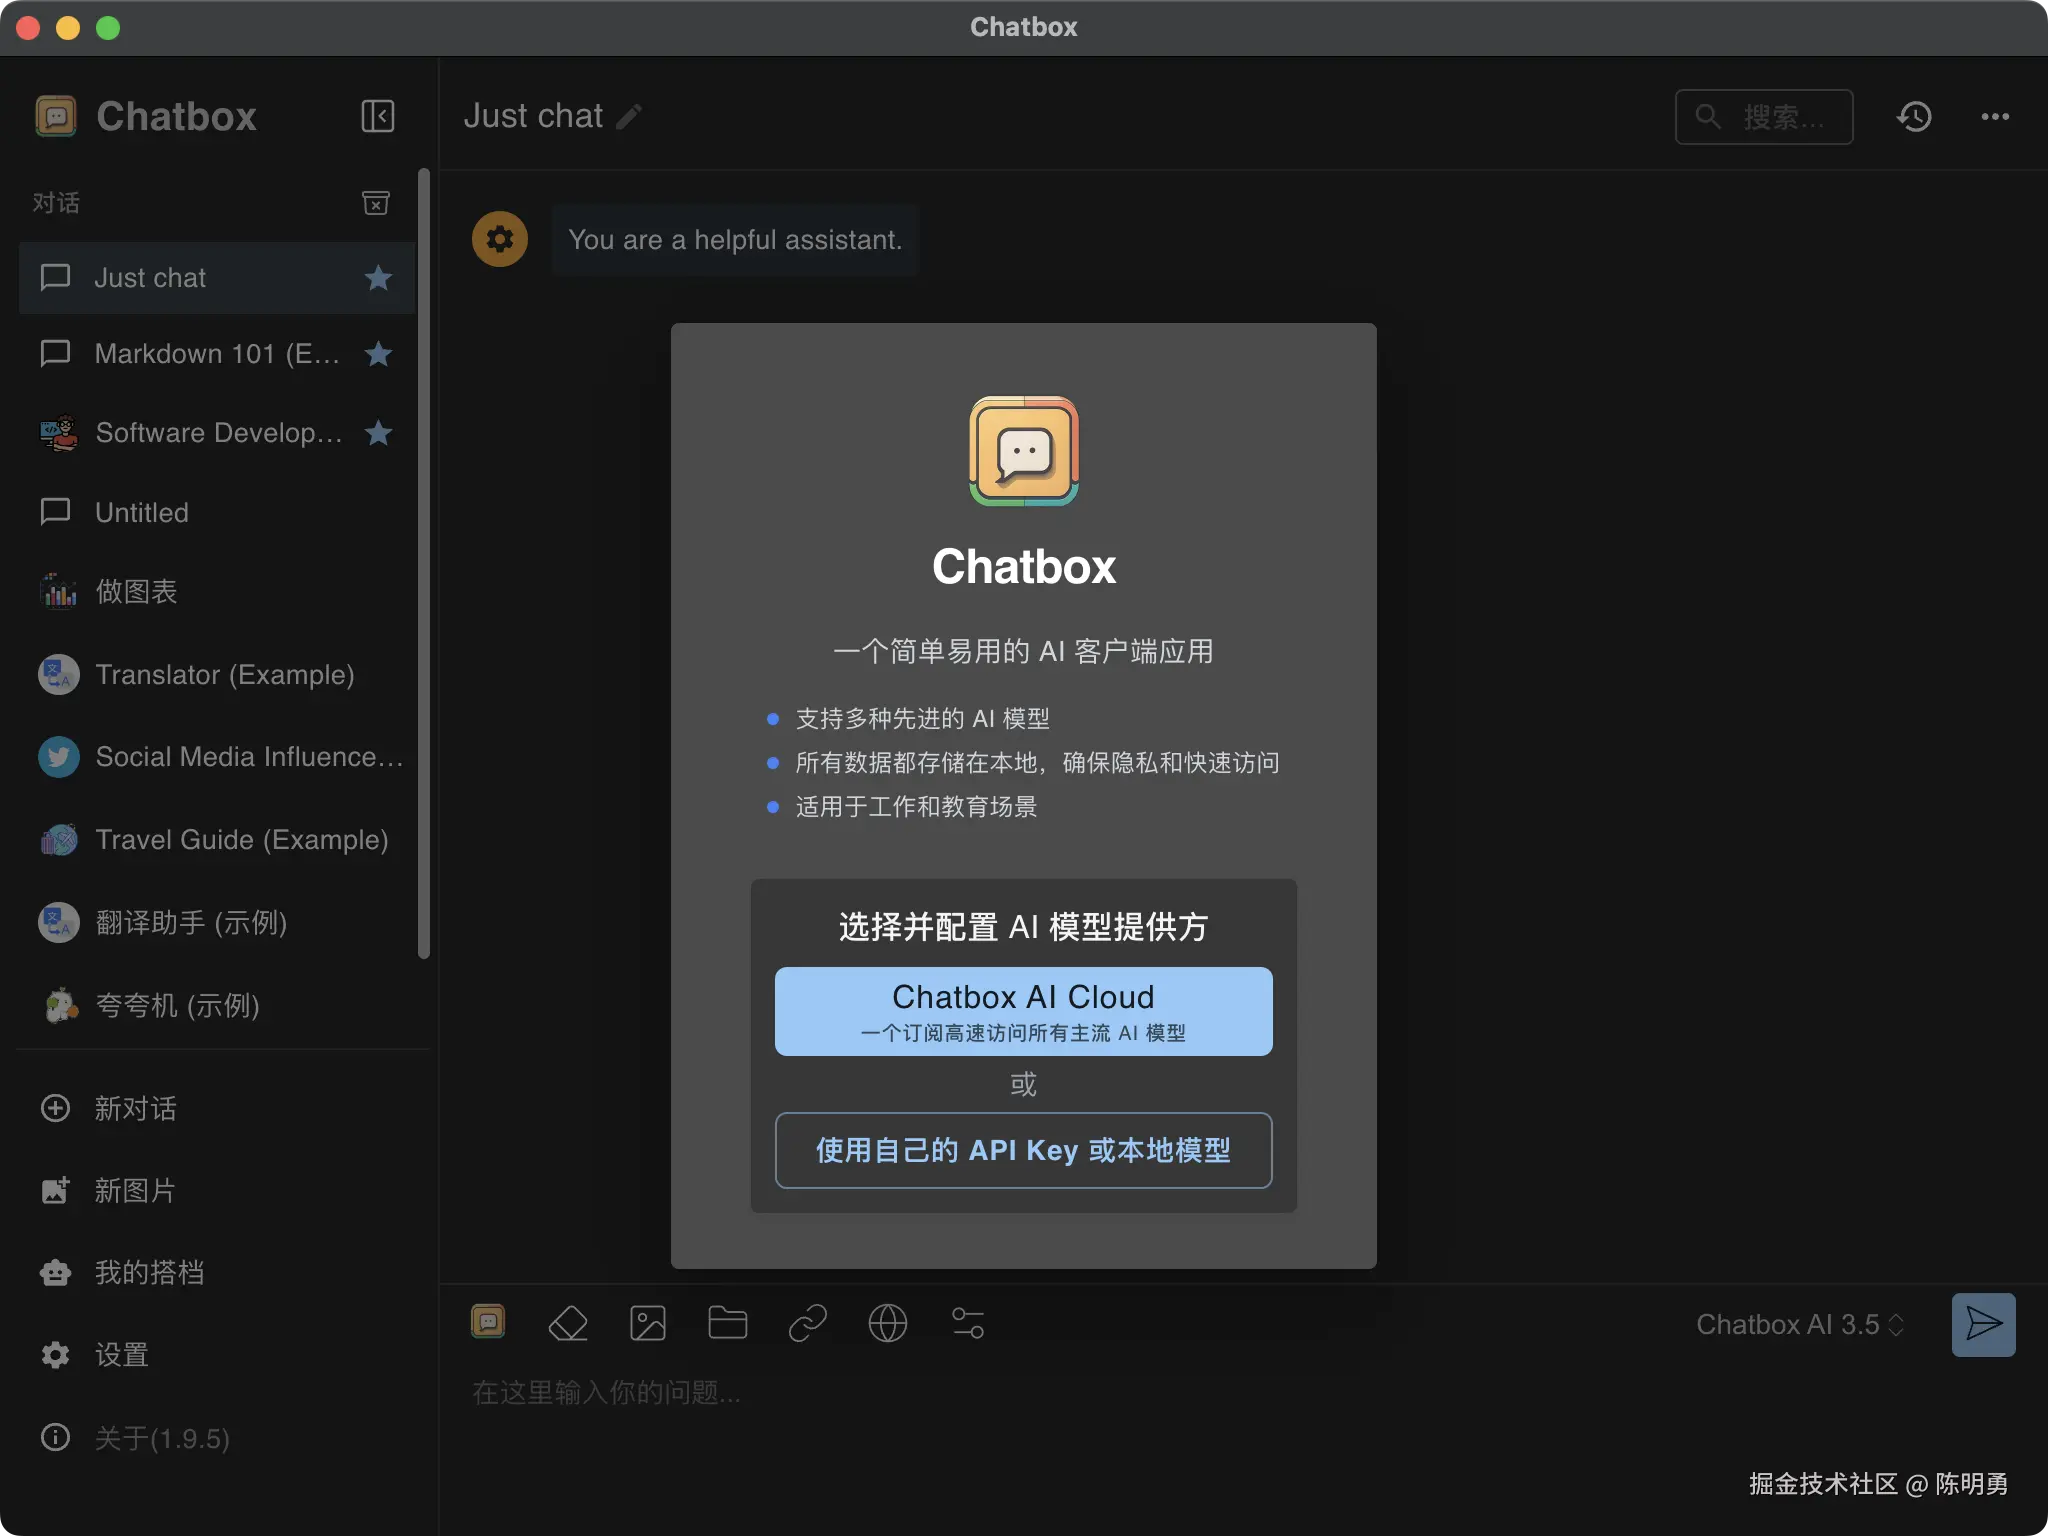Open conversation history clock icon

coord(1914,116)
